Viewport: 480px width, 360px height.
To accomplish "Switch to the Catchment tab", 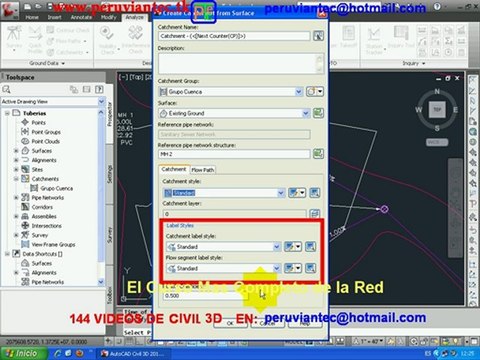I will (174, 169).
